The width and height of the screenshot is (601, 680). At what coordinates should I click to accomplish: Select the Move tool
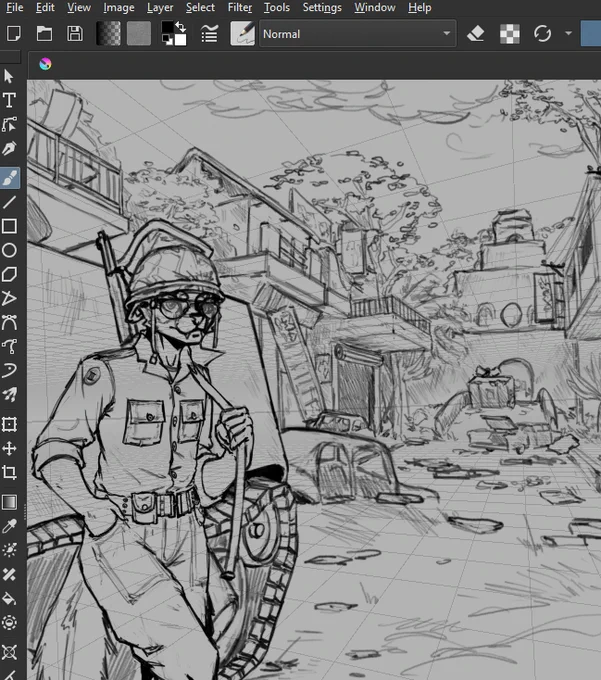click(x=9, y=448)
